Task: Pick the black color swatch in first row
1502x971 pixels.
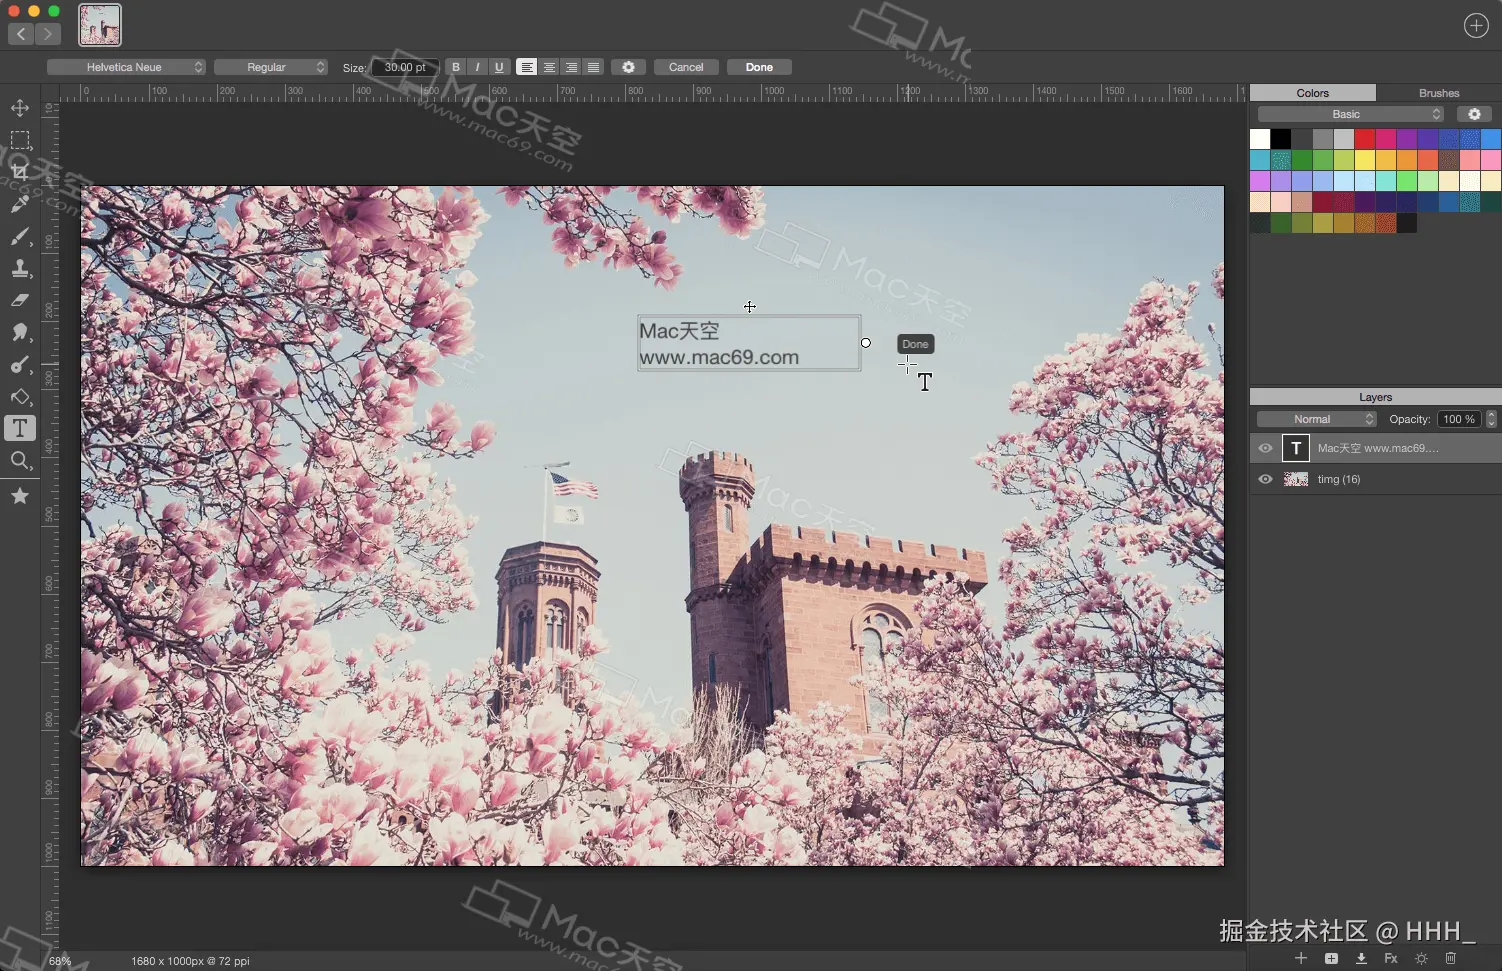Action: point(1281,139)
